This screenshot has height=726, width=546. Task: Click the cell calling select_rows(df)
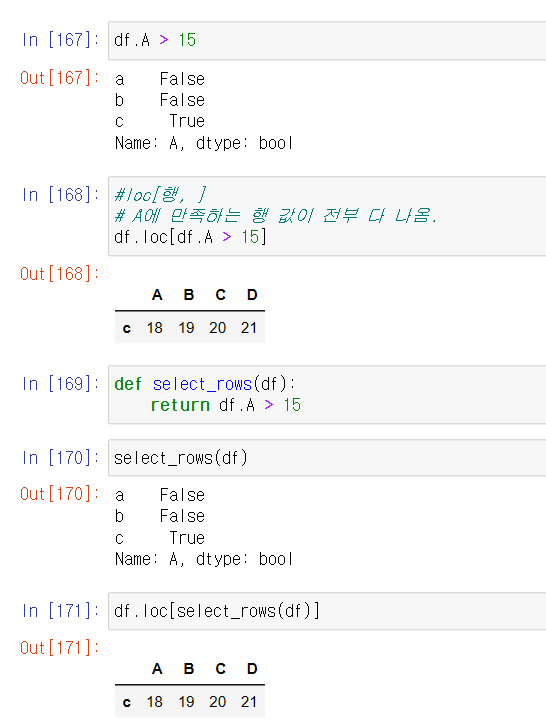327,458
